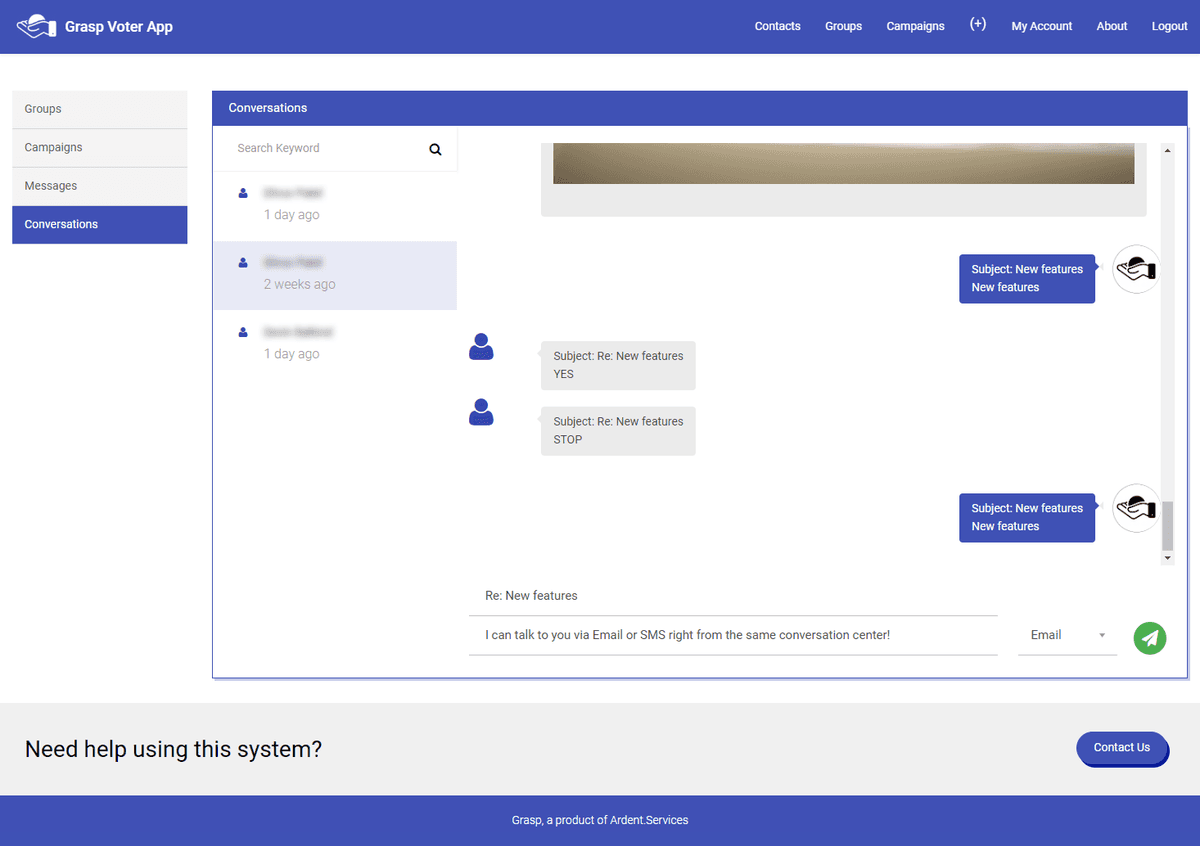Screen dimensions: 1200x846
Task: Click the user avatar next to STOP reply
Action: point(481,412)
